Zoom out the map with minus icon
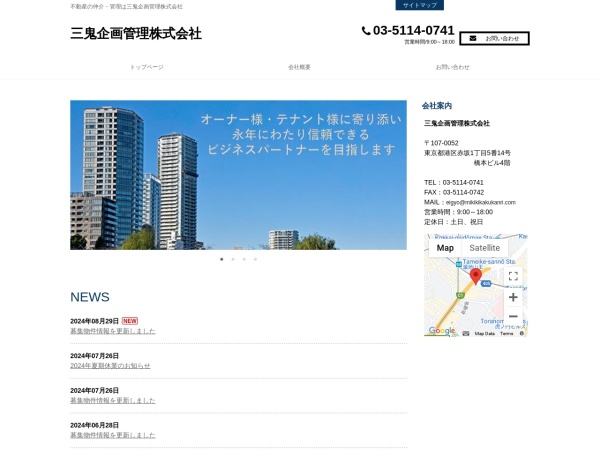The height and width of the screenshot is (450, 600). click(513, 316)
